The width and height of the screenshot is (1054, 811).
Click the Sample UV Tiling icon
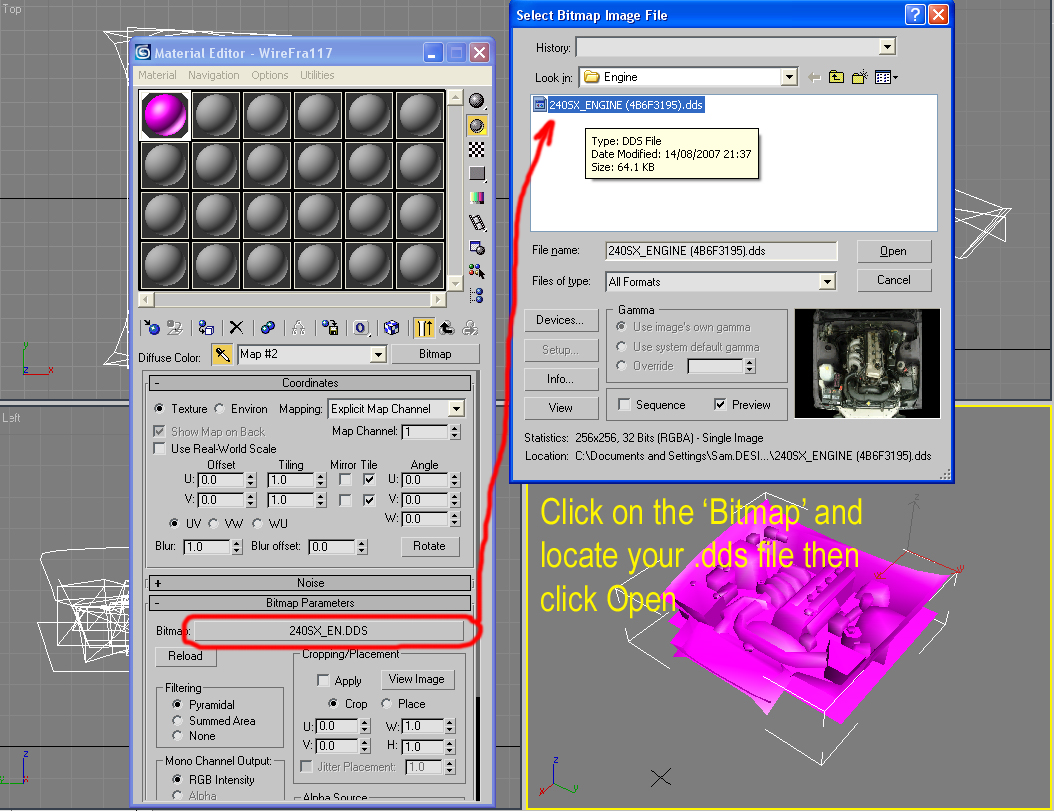click(x=477, y=173)
